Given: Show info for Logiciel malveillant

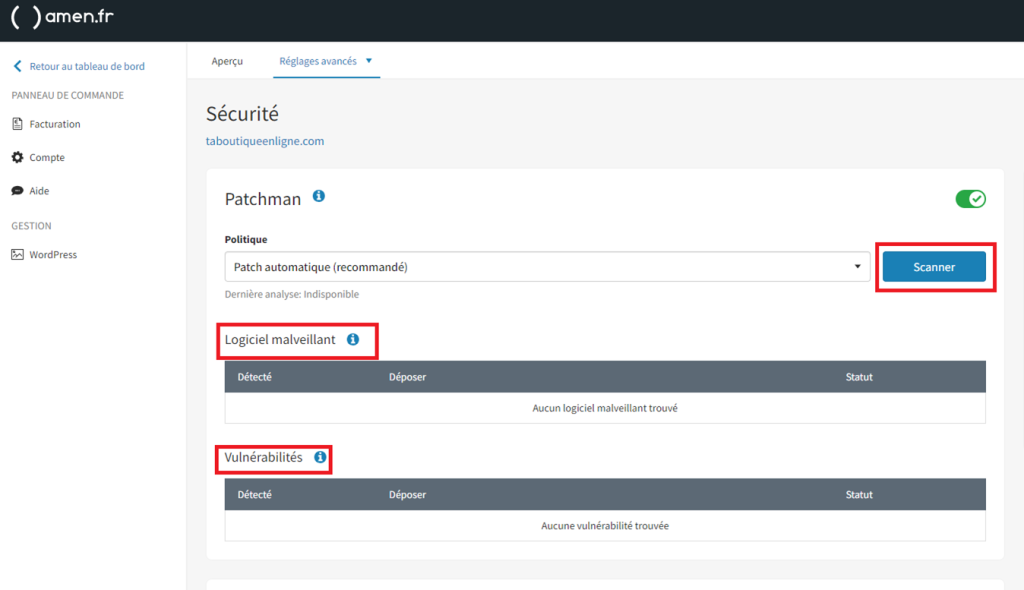Looking at the screenshot, I should 352,340.
